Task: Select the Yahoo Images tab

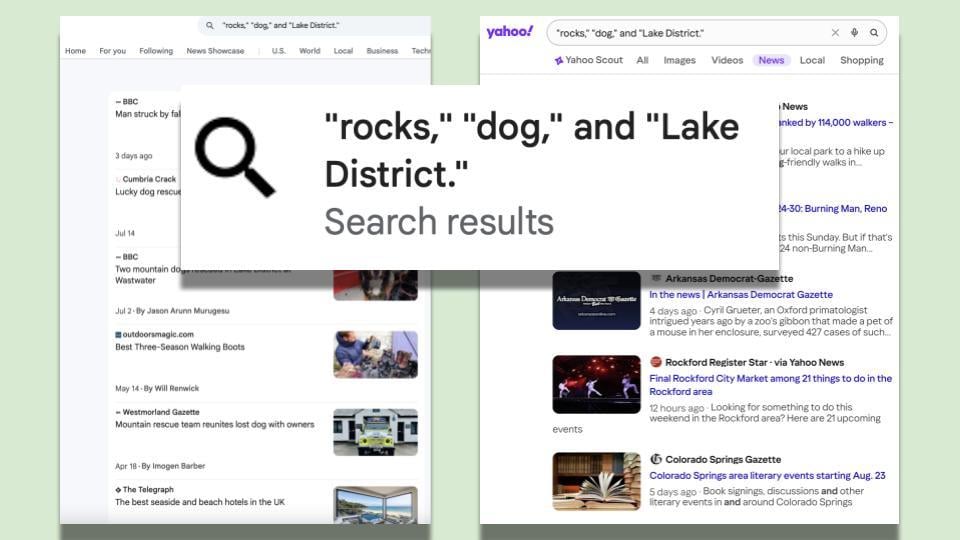Action: click(x=680, y=60)
